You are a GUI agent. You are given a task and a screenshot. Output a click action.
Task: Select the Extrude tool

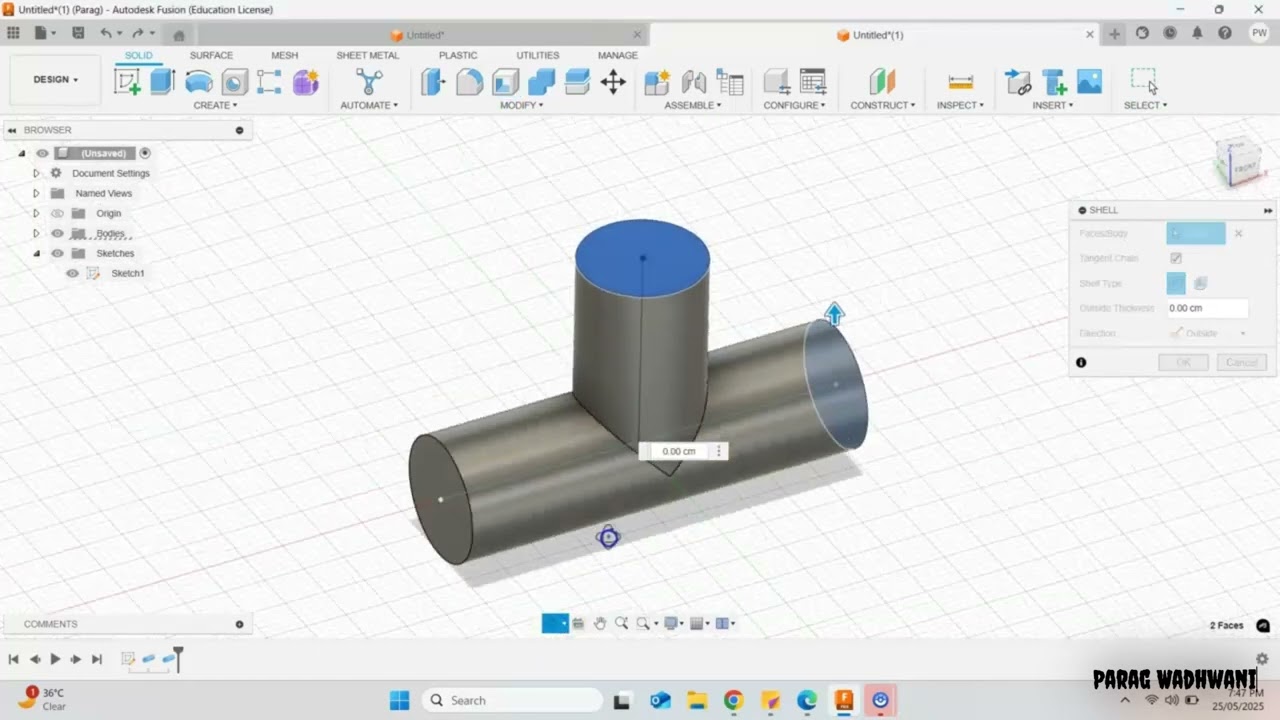[163, 82]
